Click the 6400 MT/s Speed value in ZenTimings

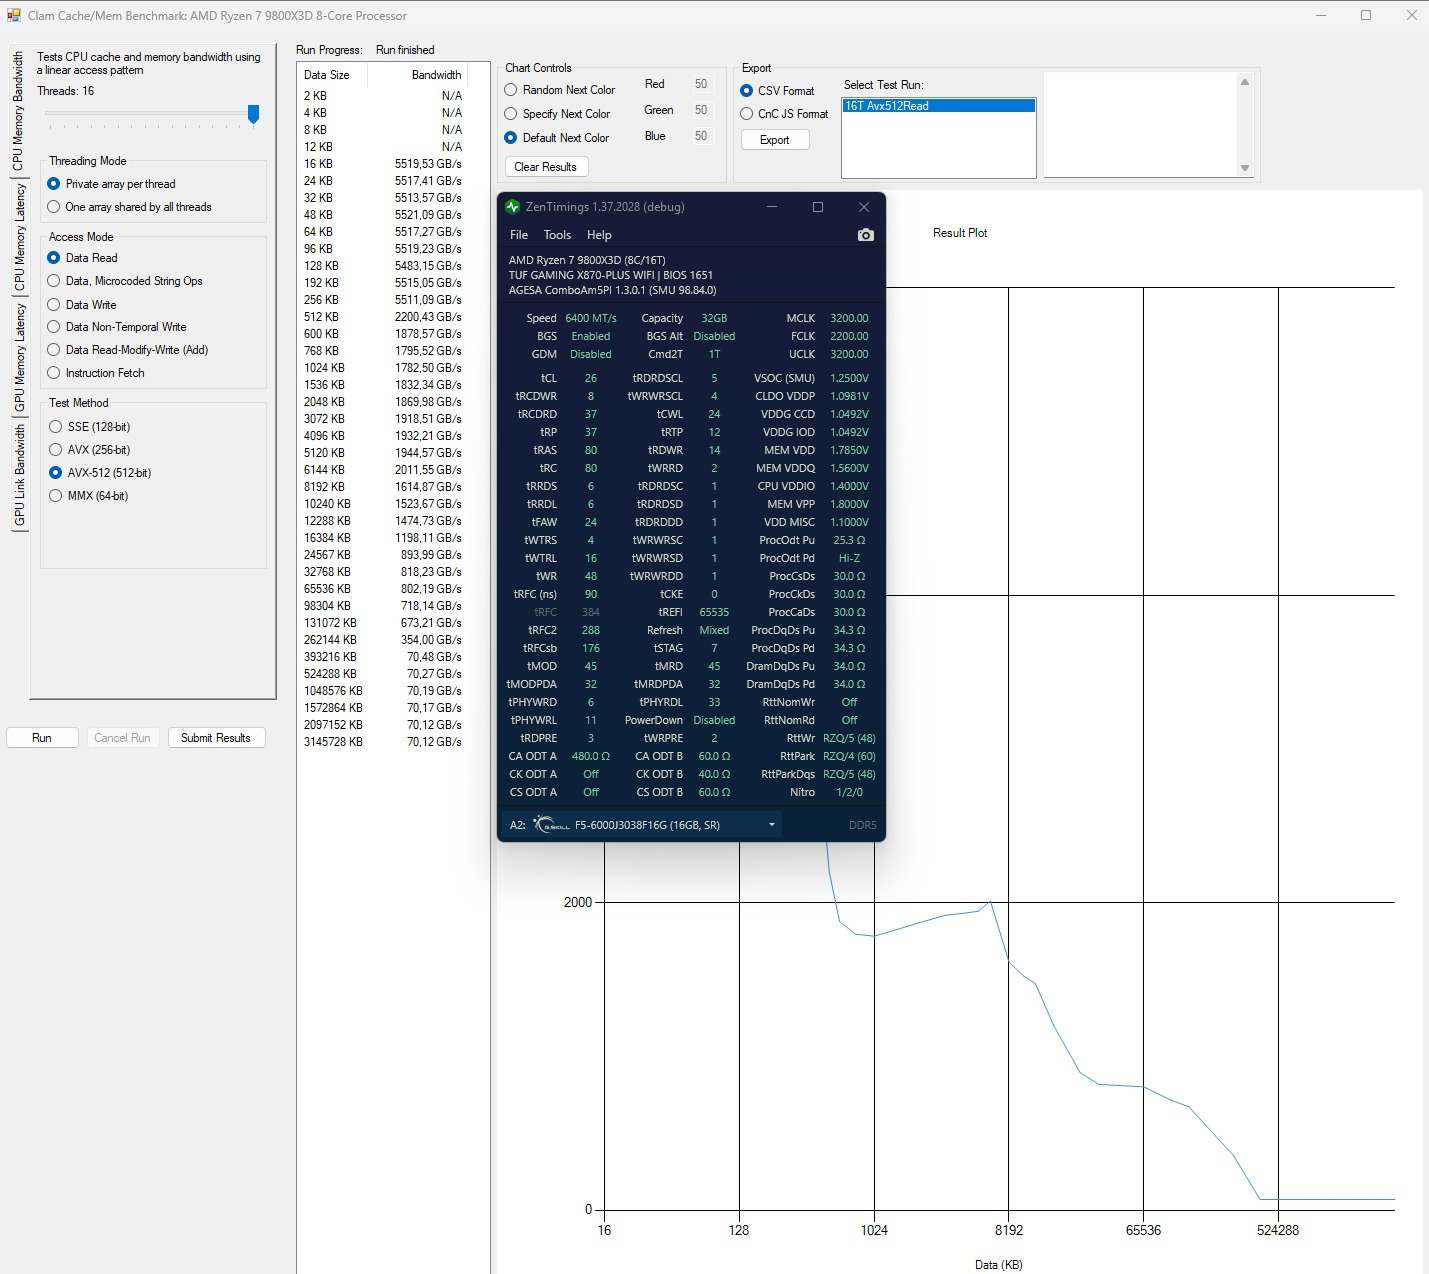(591, 318)
